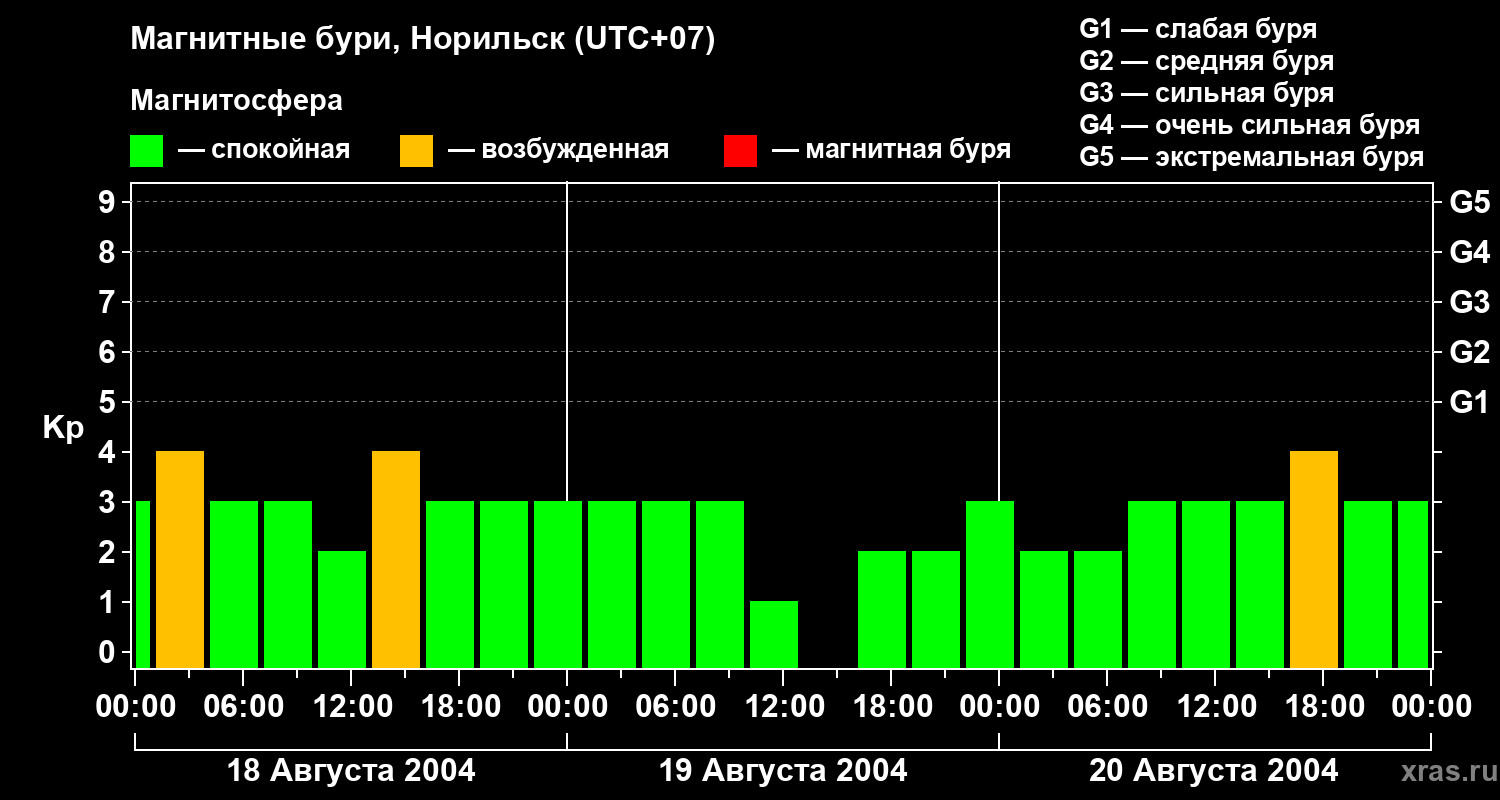This screenshot has width=1500, height=800.
Task: Select the Kp 3 bar crossing midnight into 20 August
Action: (x=990, y=584)
